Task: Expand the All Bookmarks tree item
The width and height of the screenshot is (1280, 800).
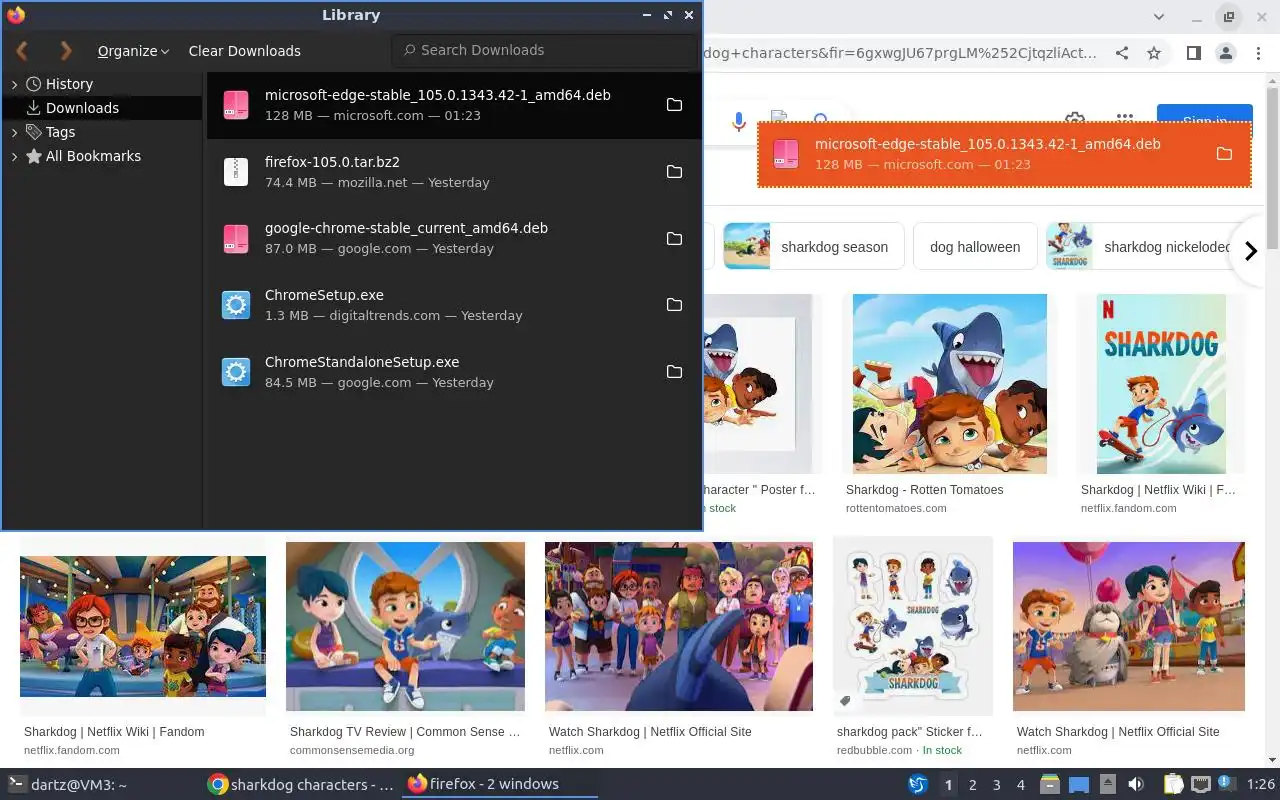Action: (x=14, y=156)
